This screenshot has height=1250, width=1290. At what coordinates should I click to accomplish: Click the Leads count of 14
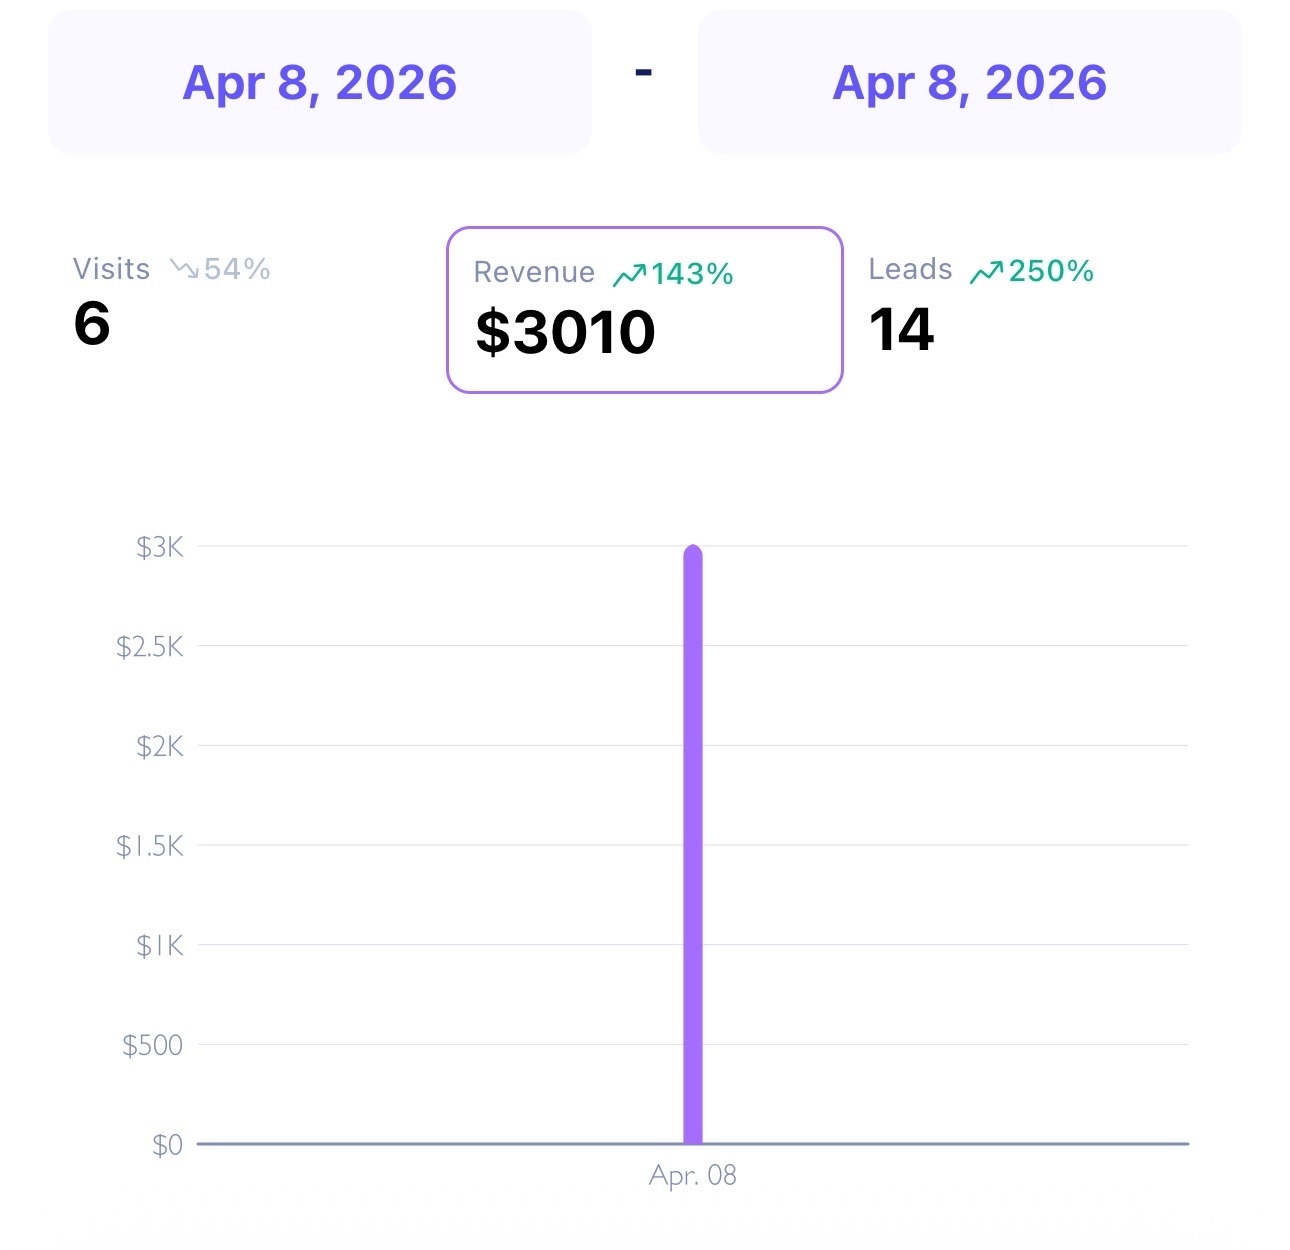[x=901, y=330]
